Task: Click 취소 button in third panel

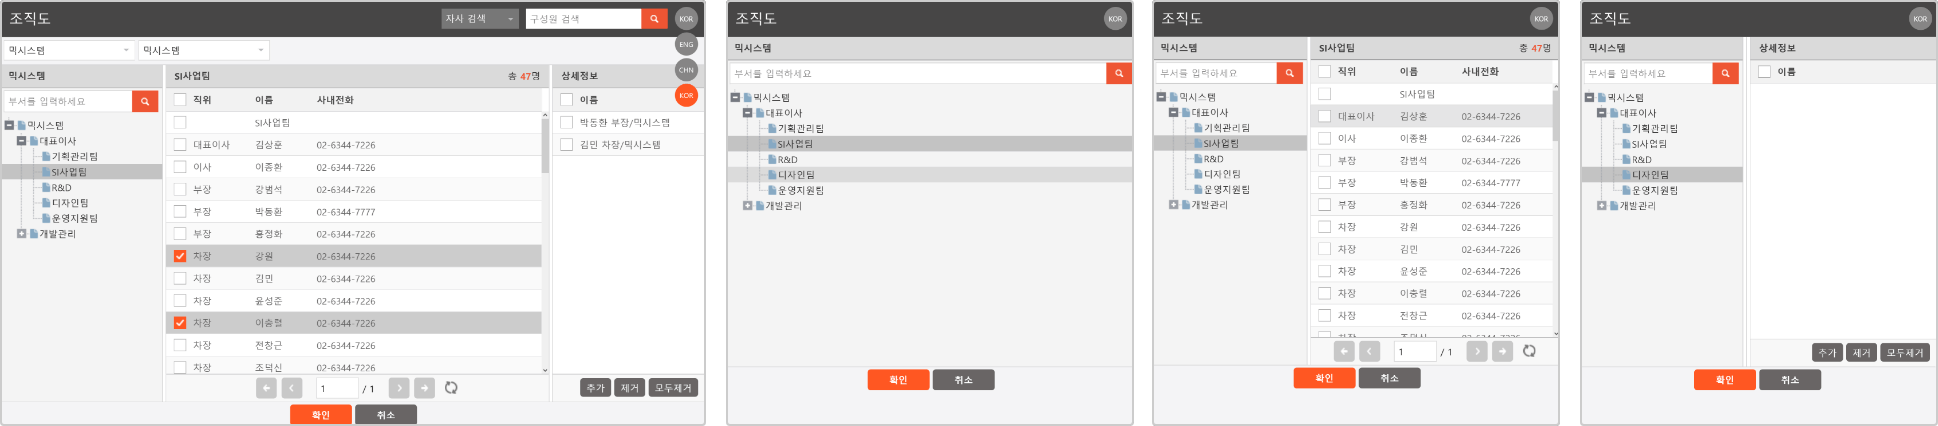Action: coord(1390,378)
